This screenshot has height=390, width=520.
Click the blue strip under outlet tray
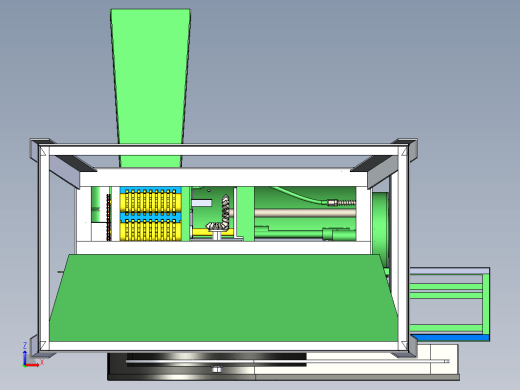[x=449, y=338]
